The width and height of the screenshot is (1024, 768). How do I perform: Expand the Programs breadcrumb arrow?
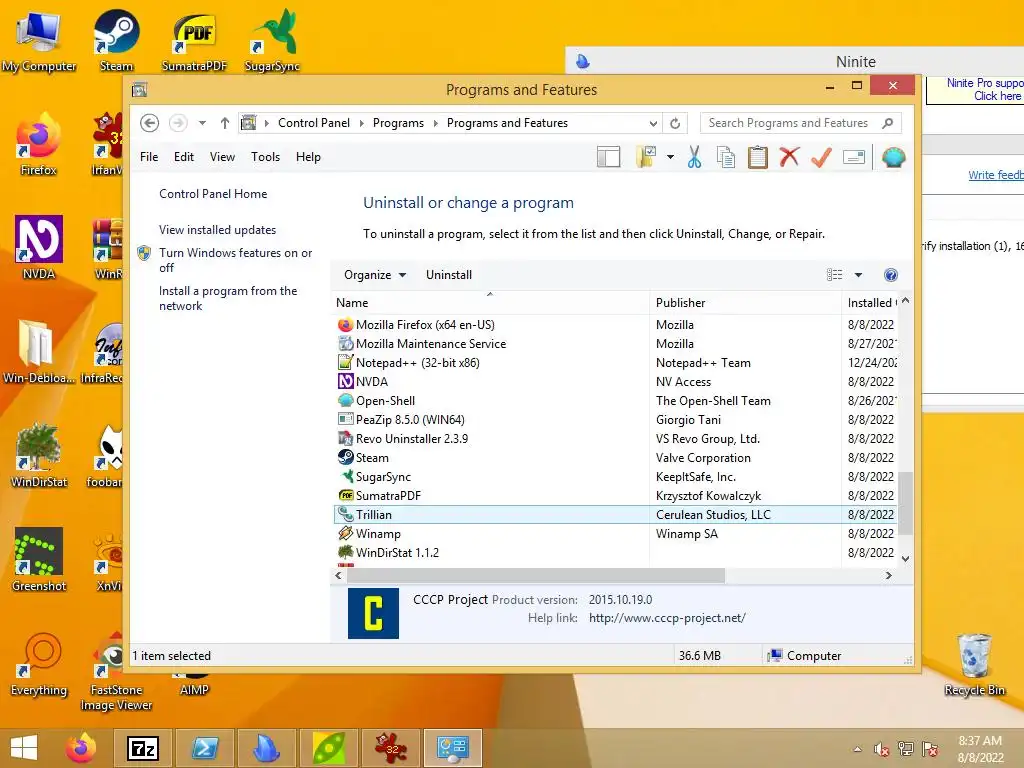coord(436,123)
